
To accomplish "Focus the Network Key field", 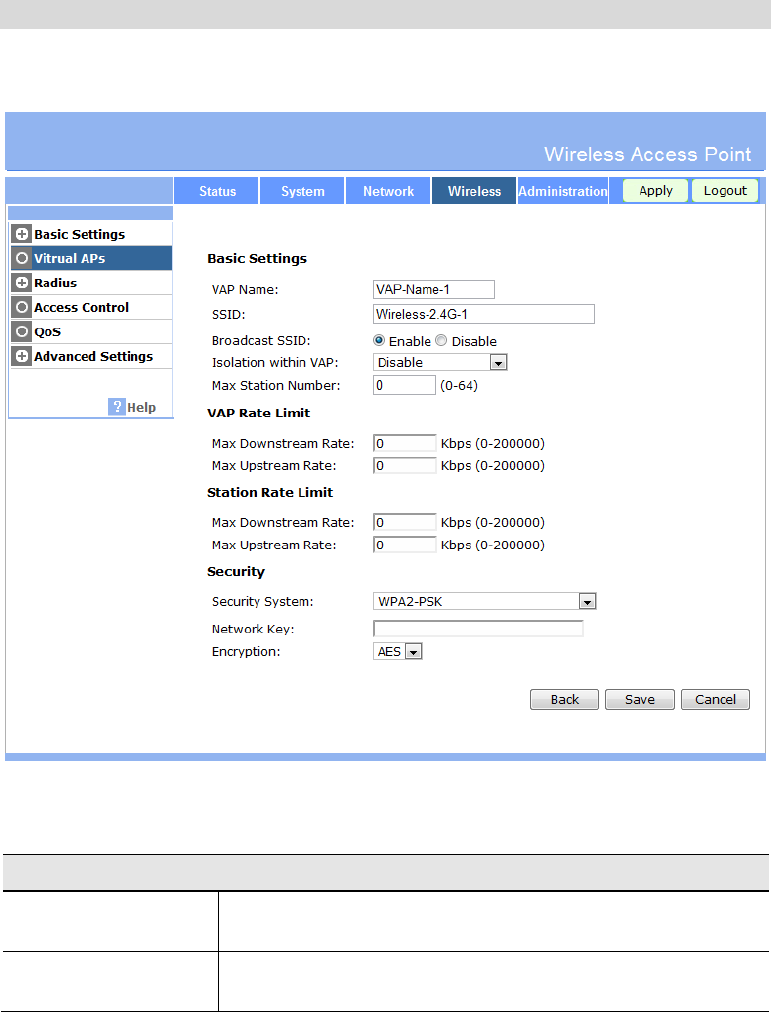I will click(478, 629).
